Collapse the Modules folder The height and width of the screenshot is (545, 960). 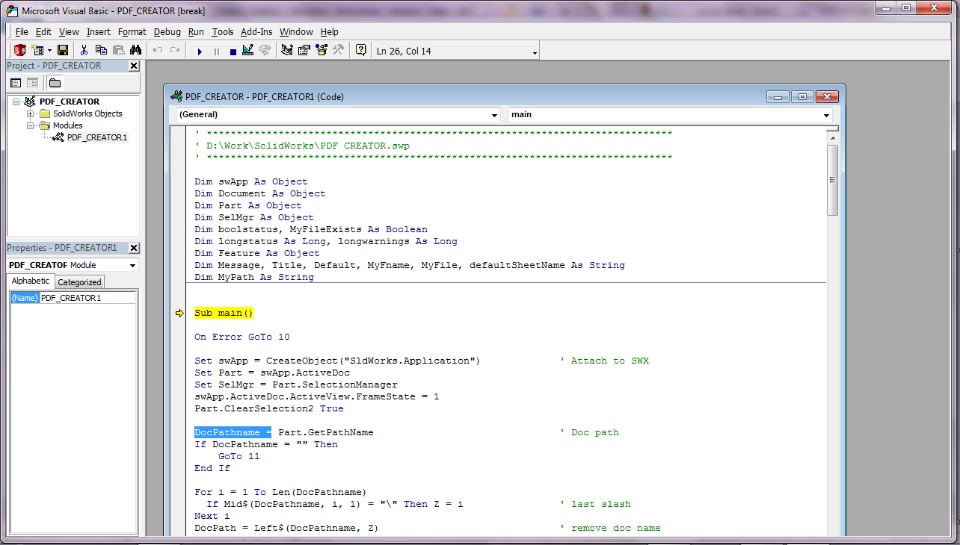30,126
